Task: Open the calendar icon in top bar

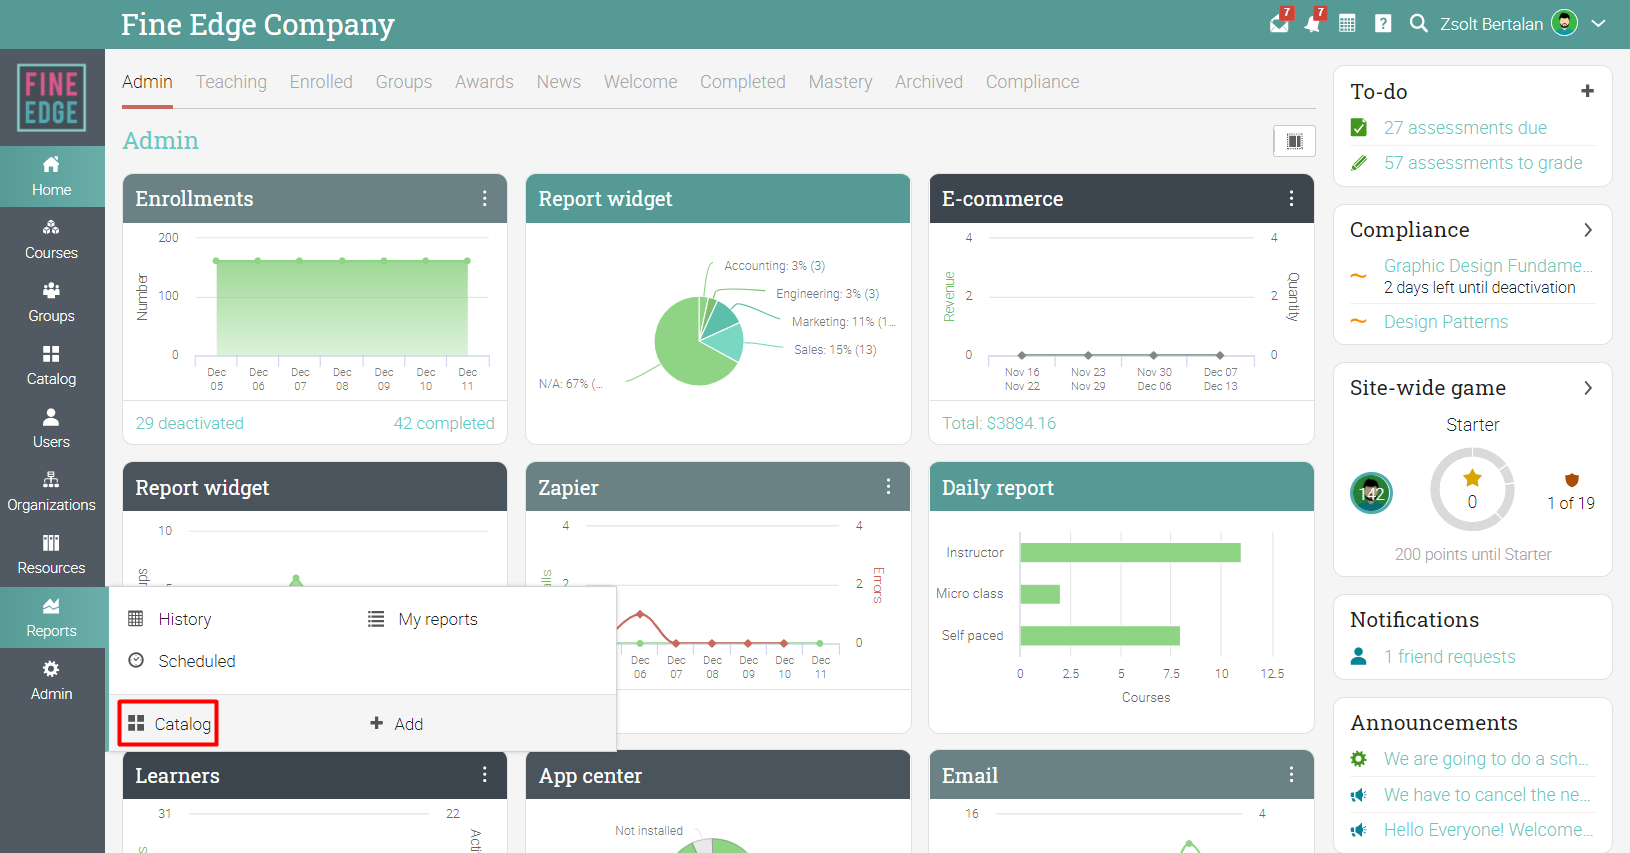Action: [1347, 23]
